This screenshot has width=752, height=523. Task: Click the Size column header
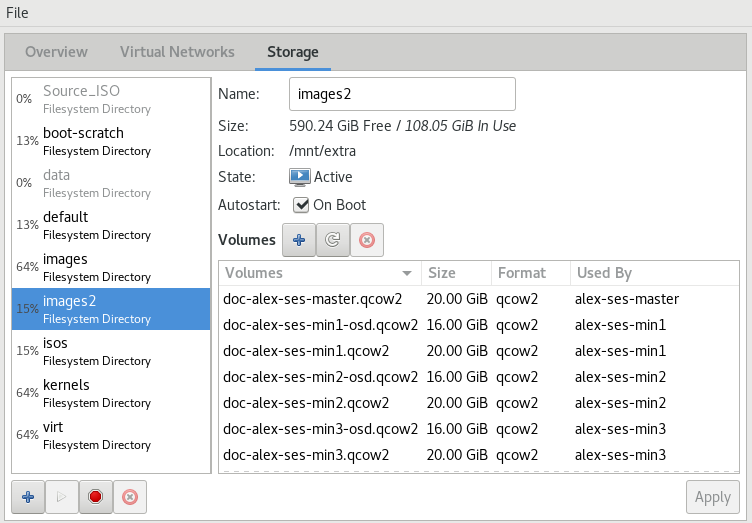[455, 273]
